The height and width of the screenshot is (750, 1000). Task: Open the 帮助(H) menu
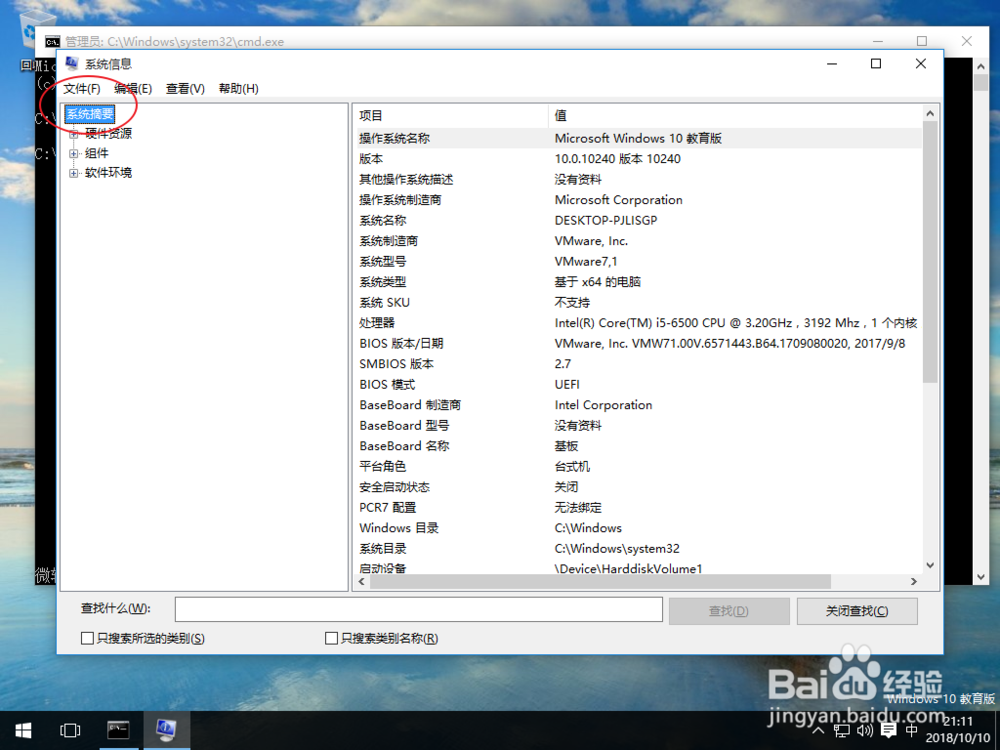(x=239, y=89)
